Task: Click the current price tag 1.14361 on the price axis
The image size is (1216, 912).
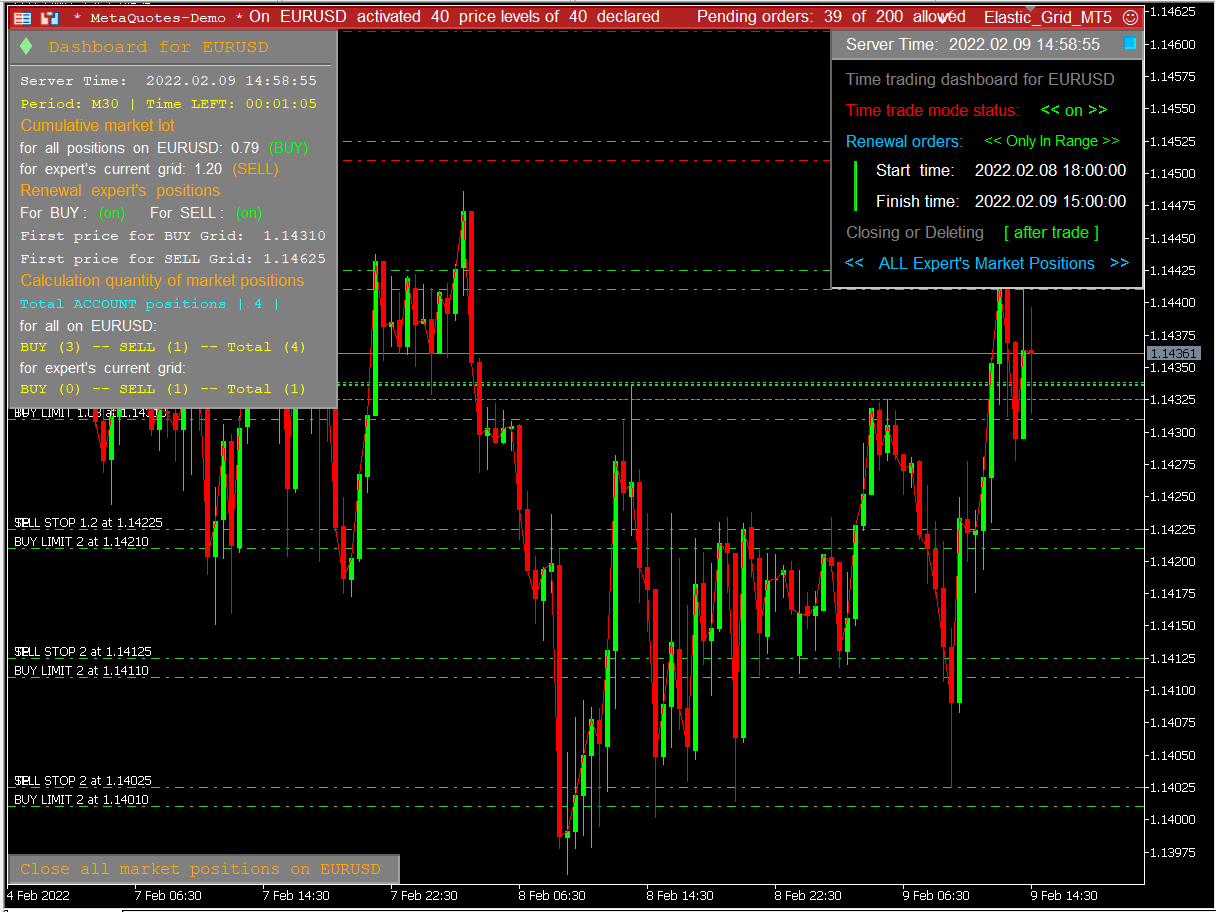Action: point(1173,354)
